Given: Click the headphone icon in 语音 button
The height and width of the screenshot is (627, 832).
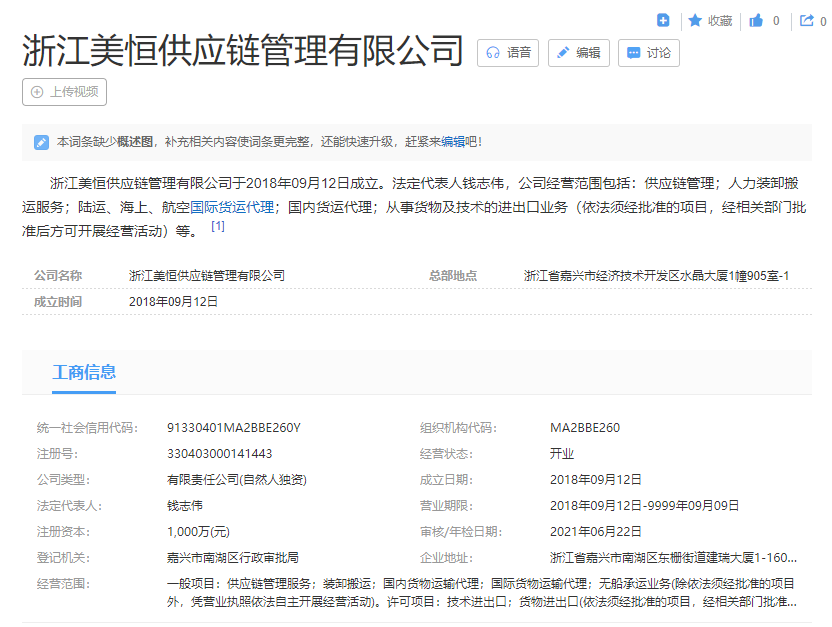Looking at the screenshot, I should point(493,53).
